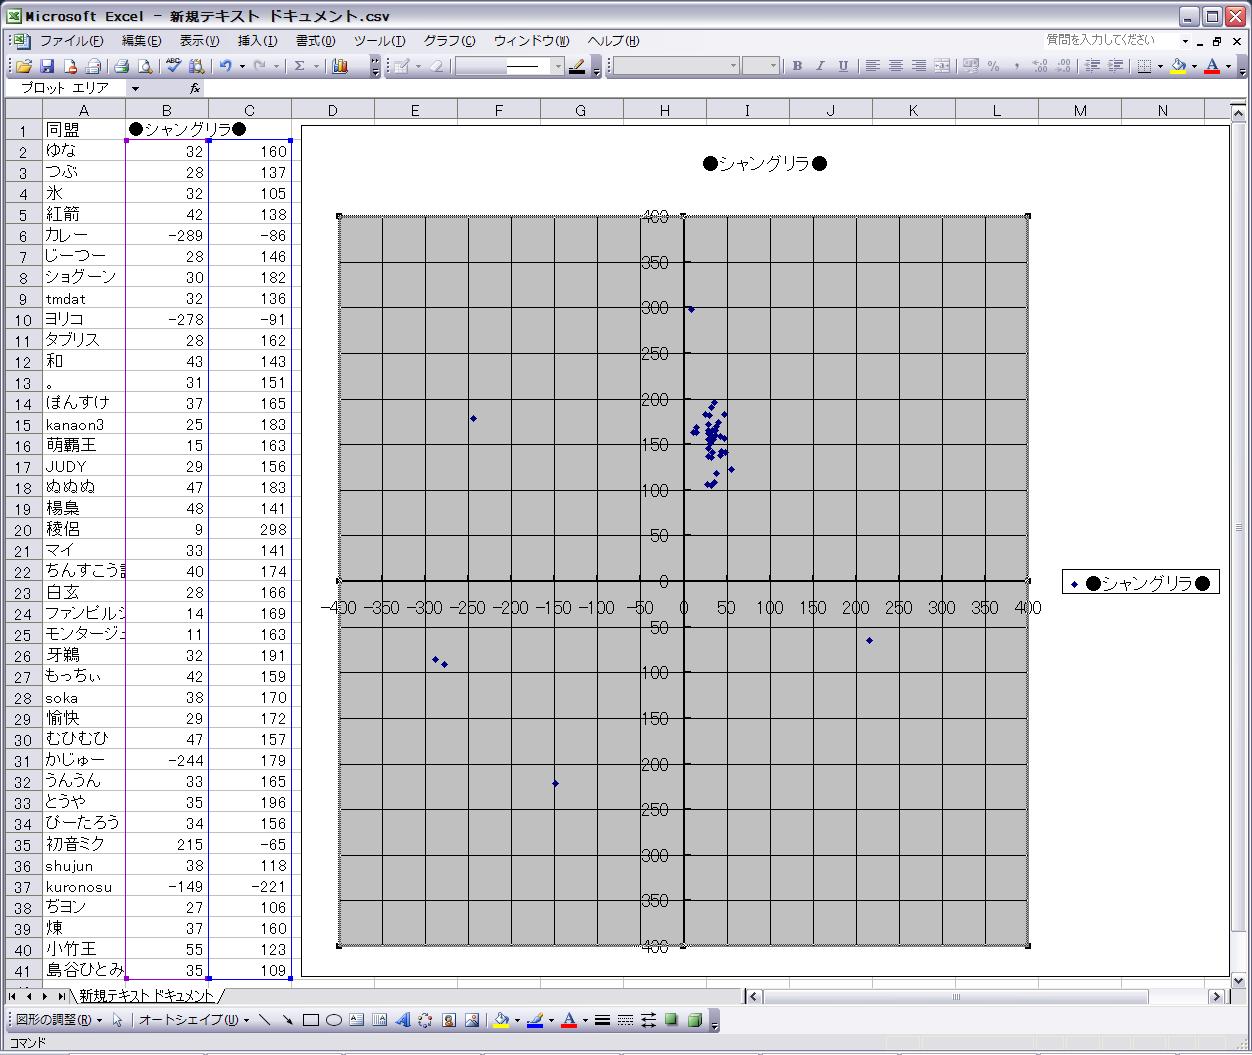Open the グラフ menu
This screenshot has height=1055, width=1252.
pos(449,41)
